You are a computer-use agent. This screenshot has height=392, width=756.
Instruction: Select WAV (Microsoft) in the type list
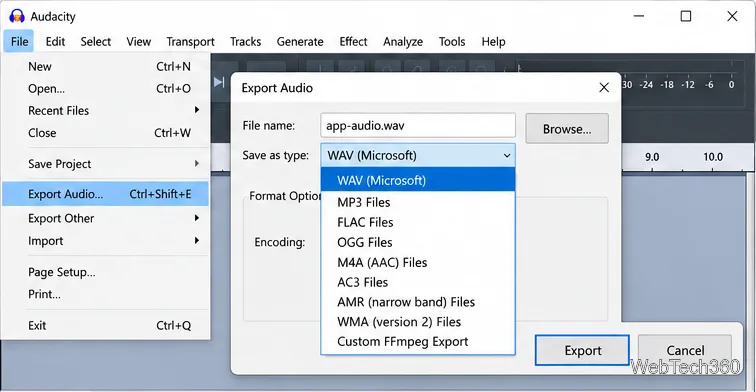[x=418, y=180]
